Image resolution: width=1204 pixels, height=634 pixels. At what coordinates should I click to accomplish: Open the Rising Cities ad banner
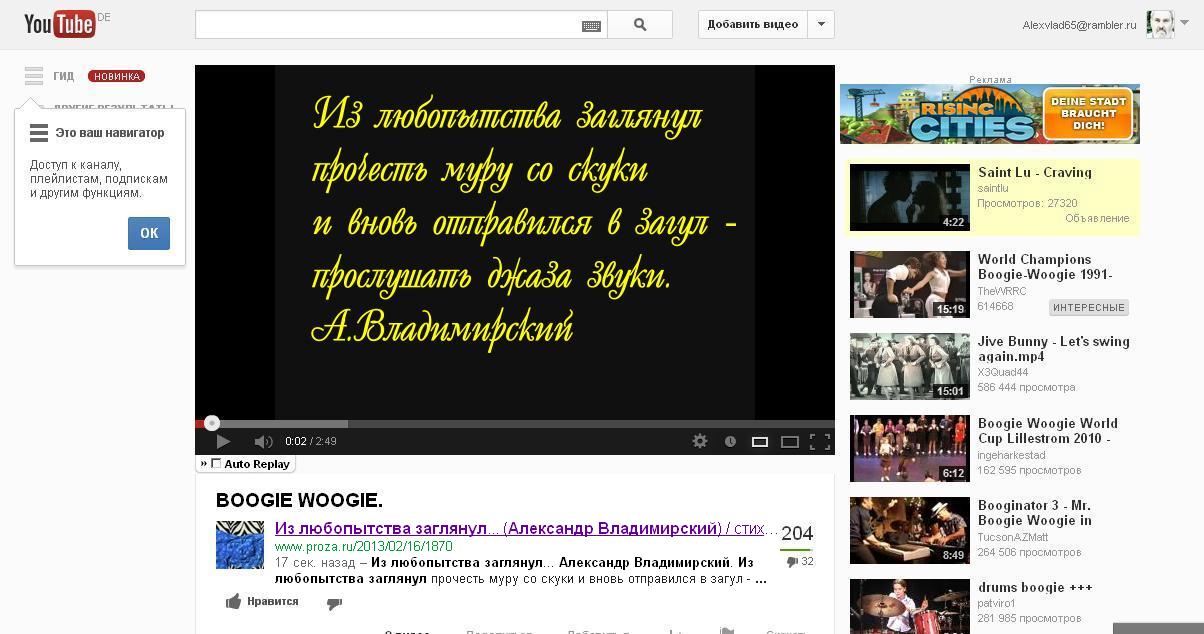pyautogui.click(x=989, y=114)
